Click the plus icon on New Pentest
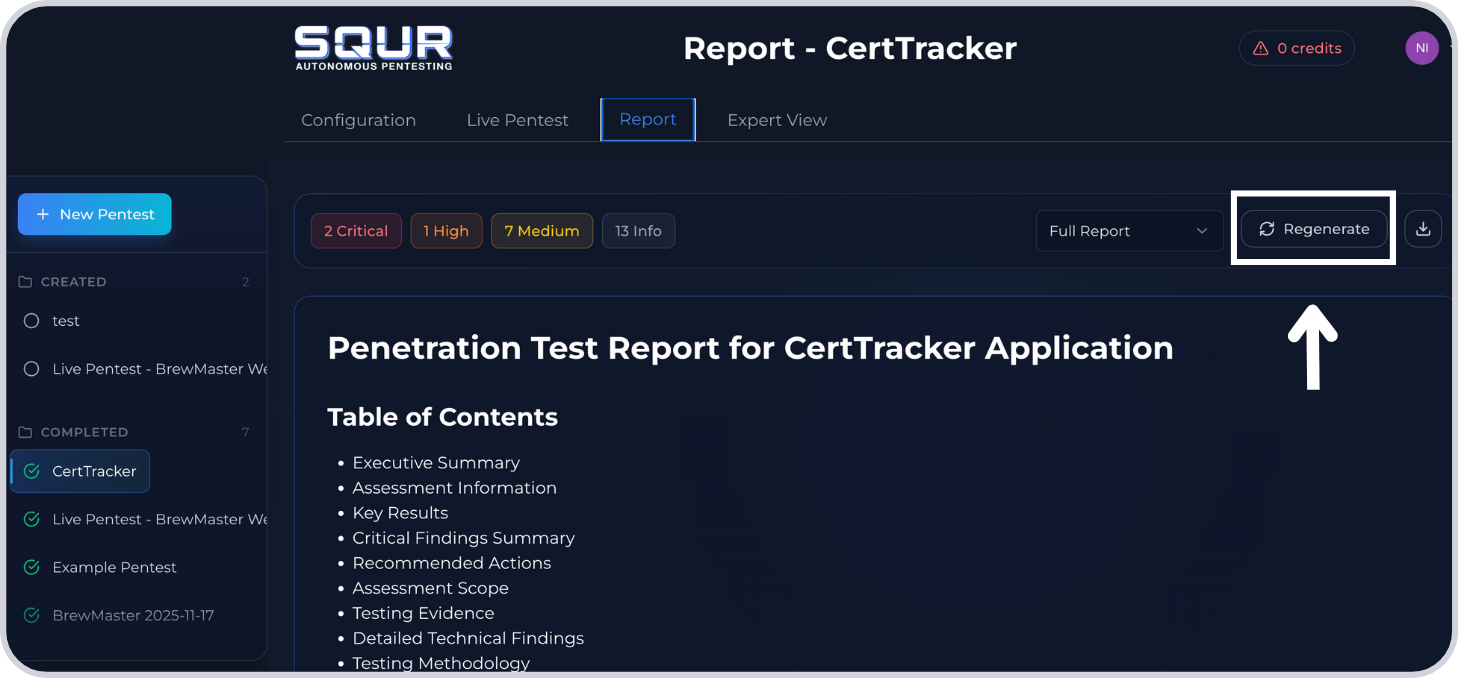This screenshot has height=681, width=1459. point(43,214)
